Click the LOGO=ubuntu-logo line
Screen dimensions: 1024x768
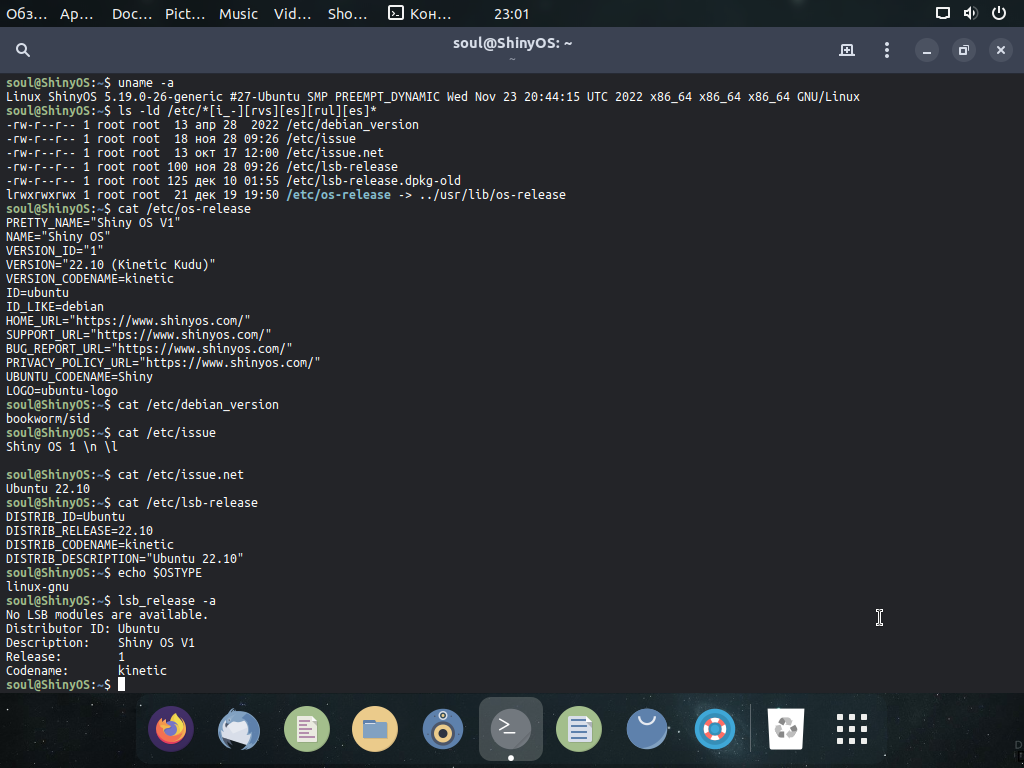(x=62, y=391)
